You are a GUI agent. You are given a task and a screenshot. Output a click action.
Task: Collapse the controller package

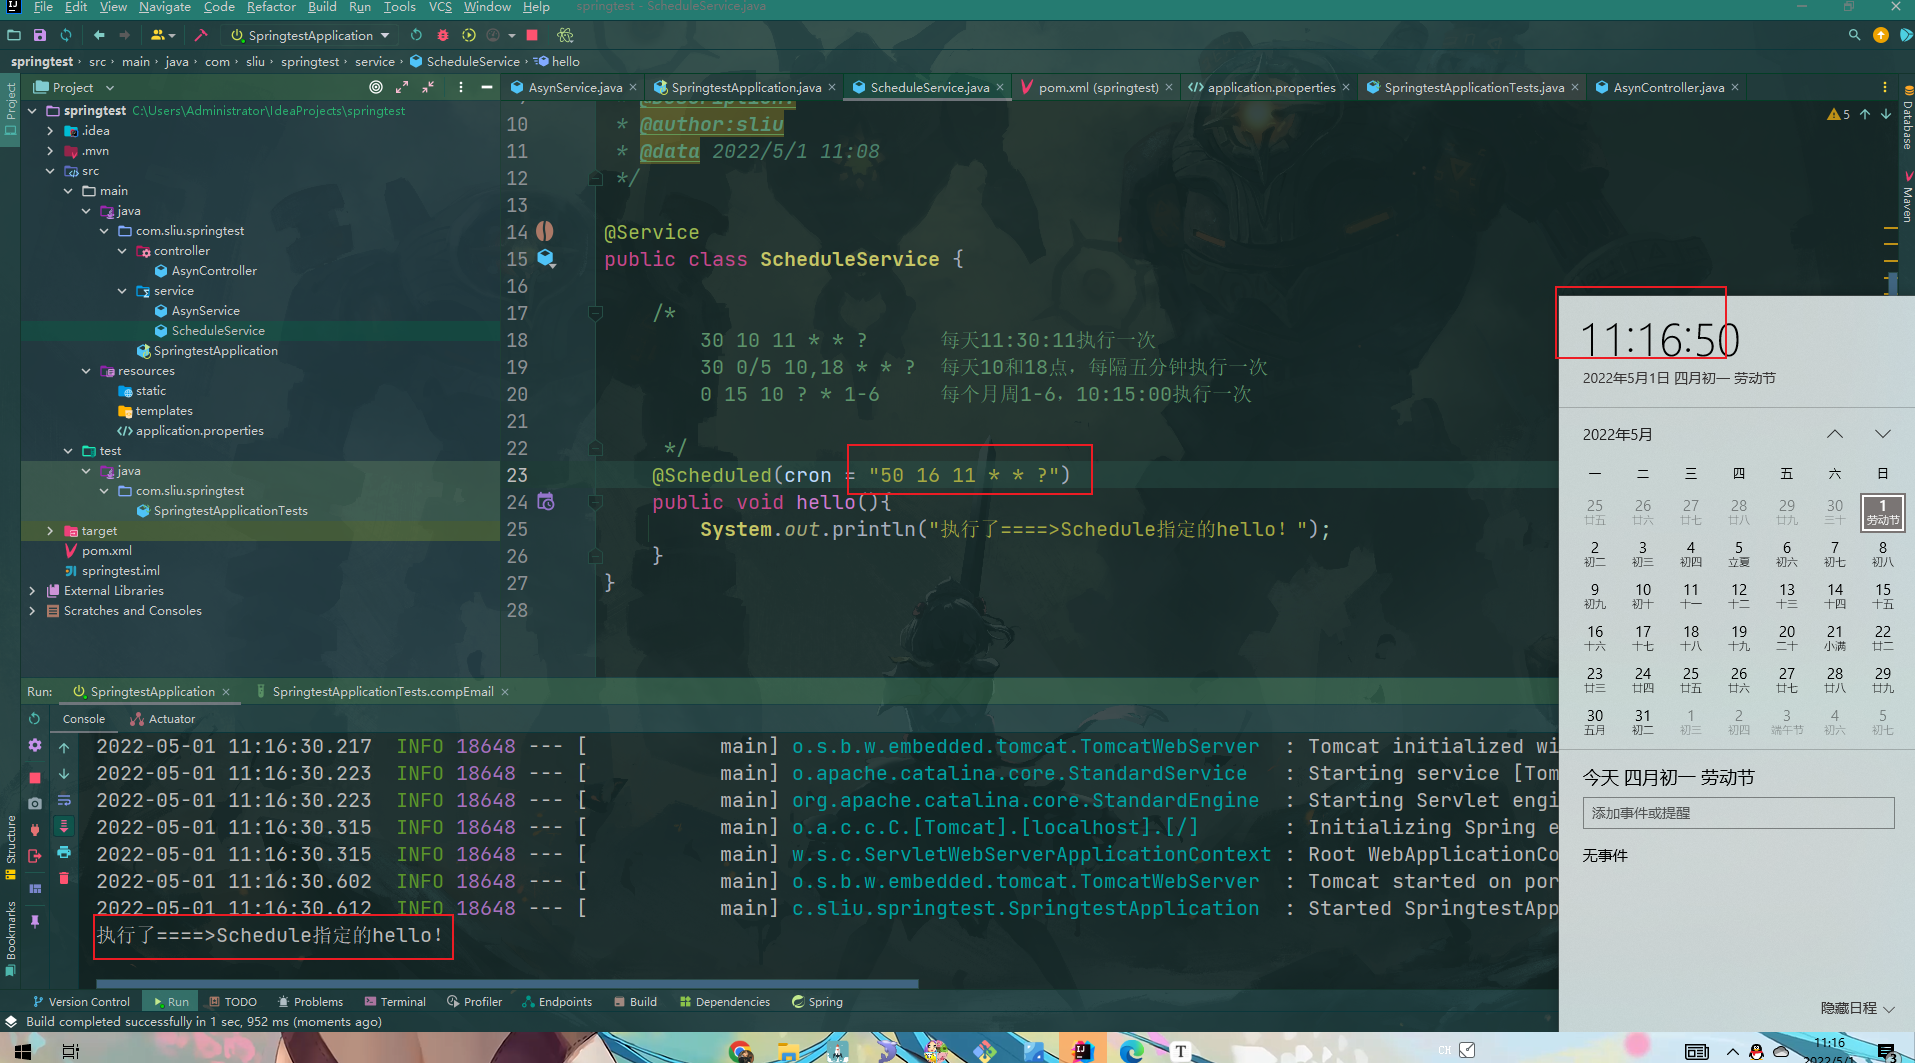(x=122, y=251)
